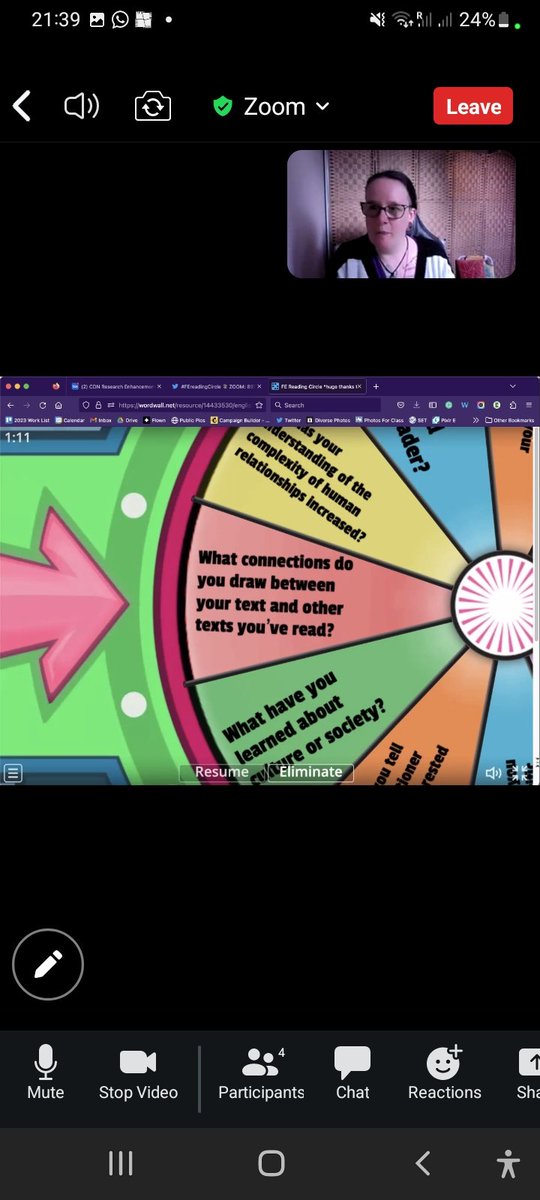Toggle the Wordwall sound volume icon
Screen dimensions: 540x1200
point(493,773)
